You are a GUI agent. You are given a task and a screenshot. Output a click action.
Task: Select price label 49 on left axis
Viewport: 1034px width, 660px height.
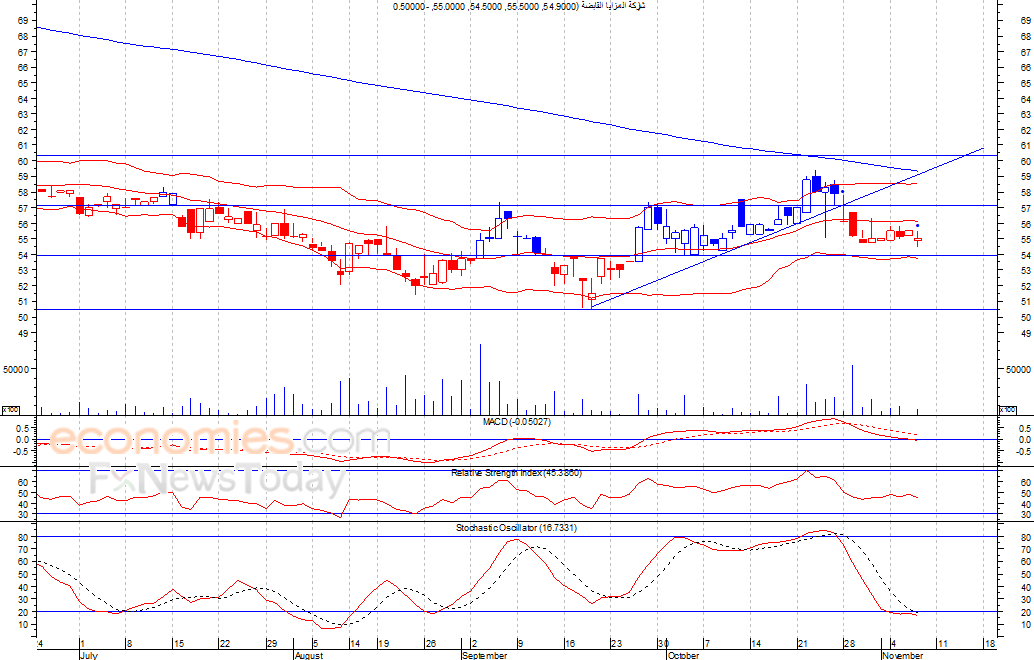click(23, 334)
